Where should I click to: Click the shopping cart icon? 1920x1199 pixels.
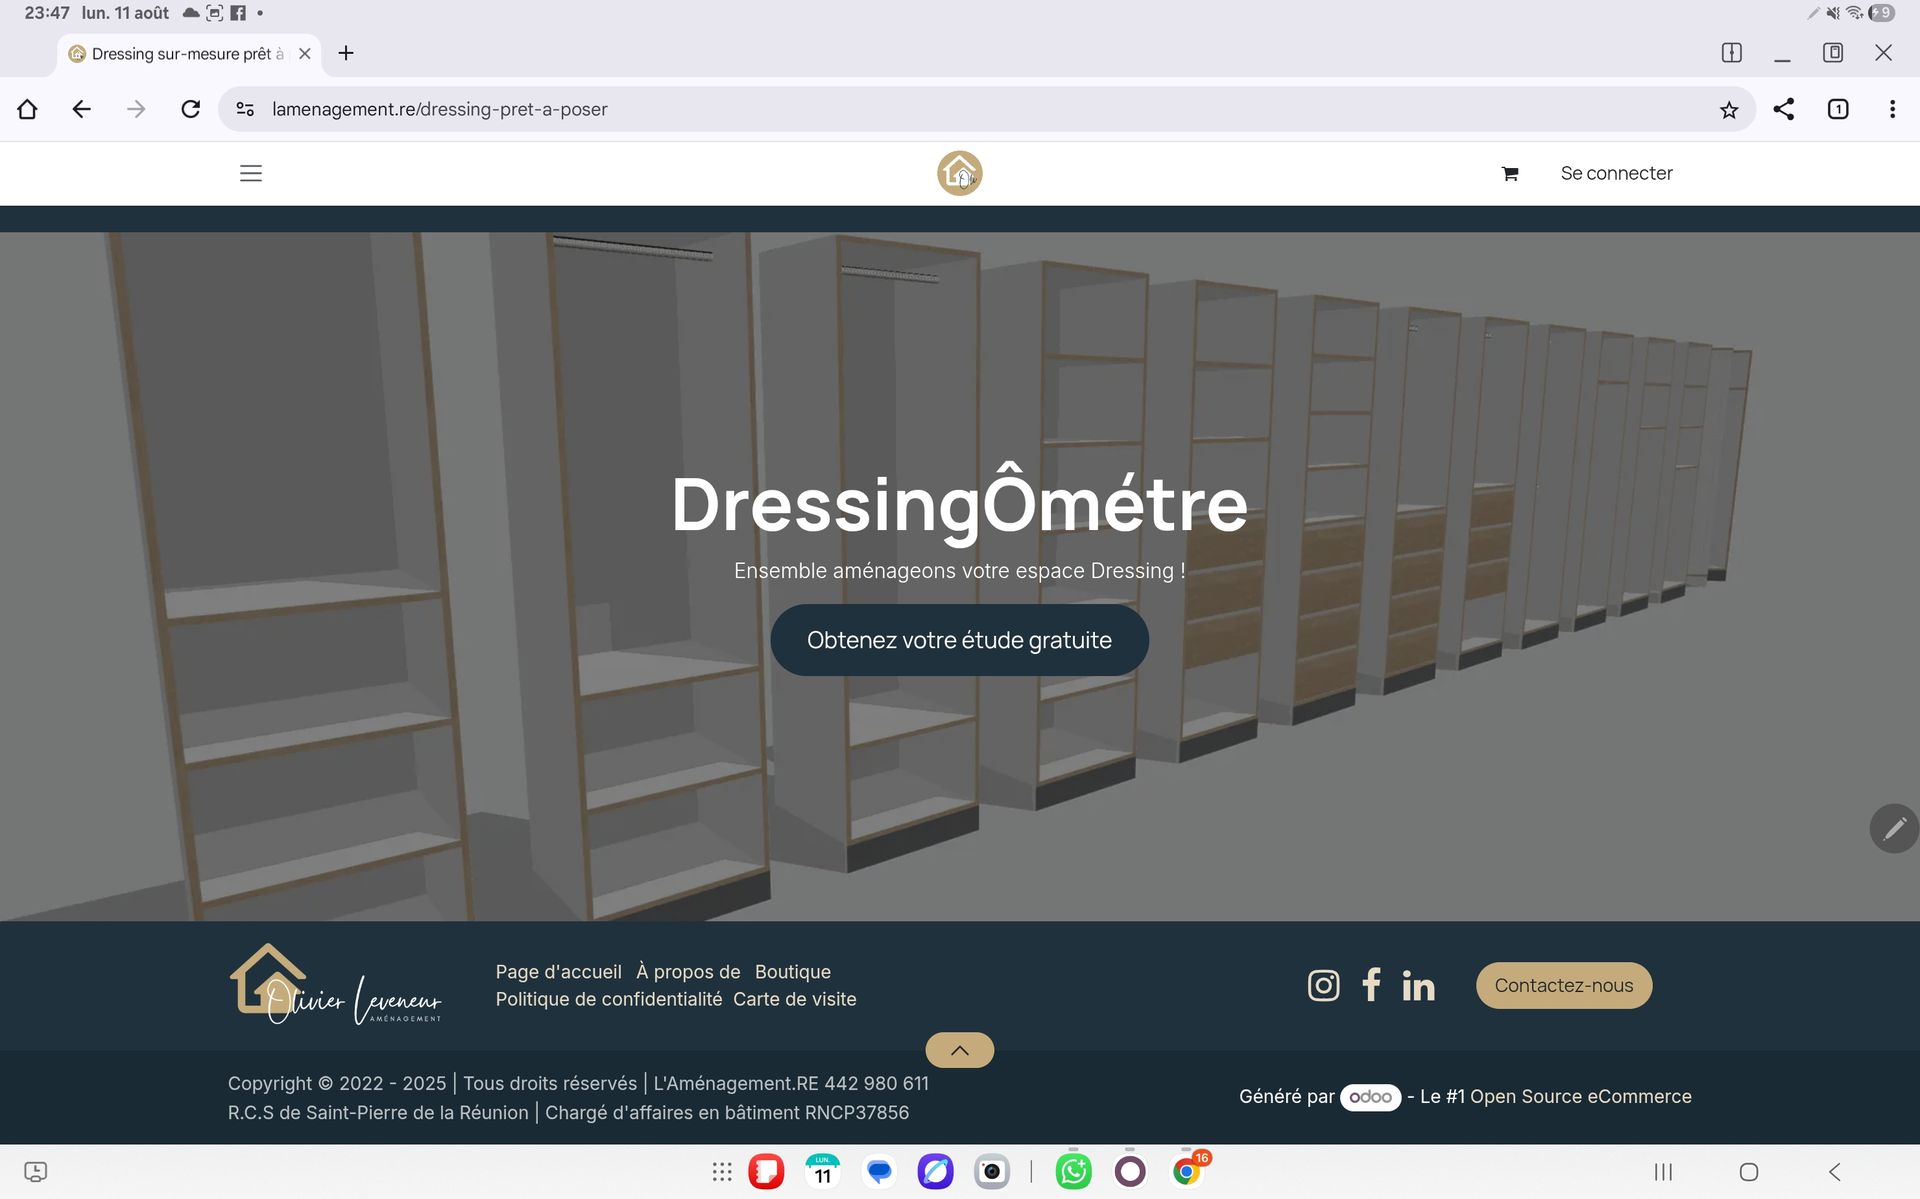[1510, 174]
